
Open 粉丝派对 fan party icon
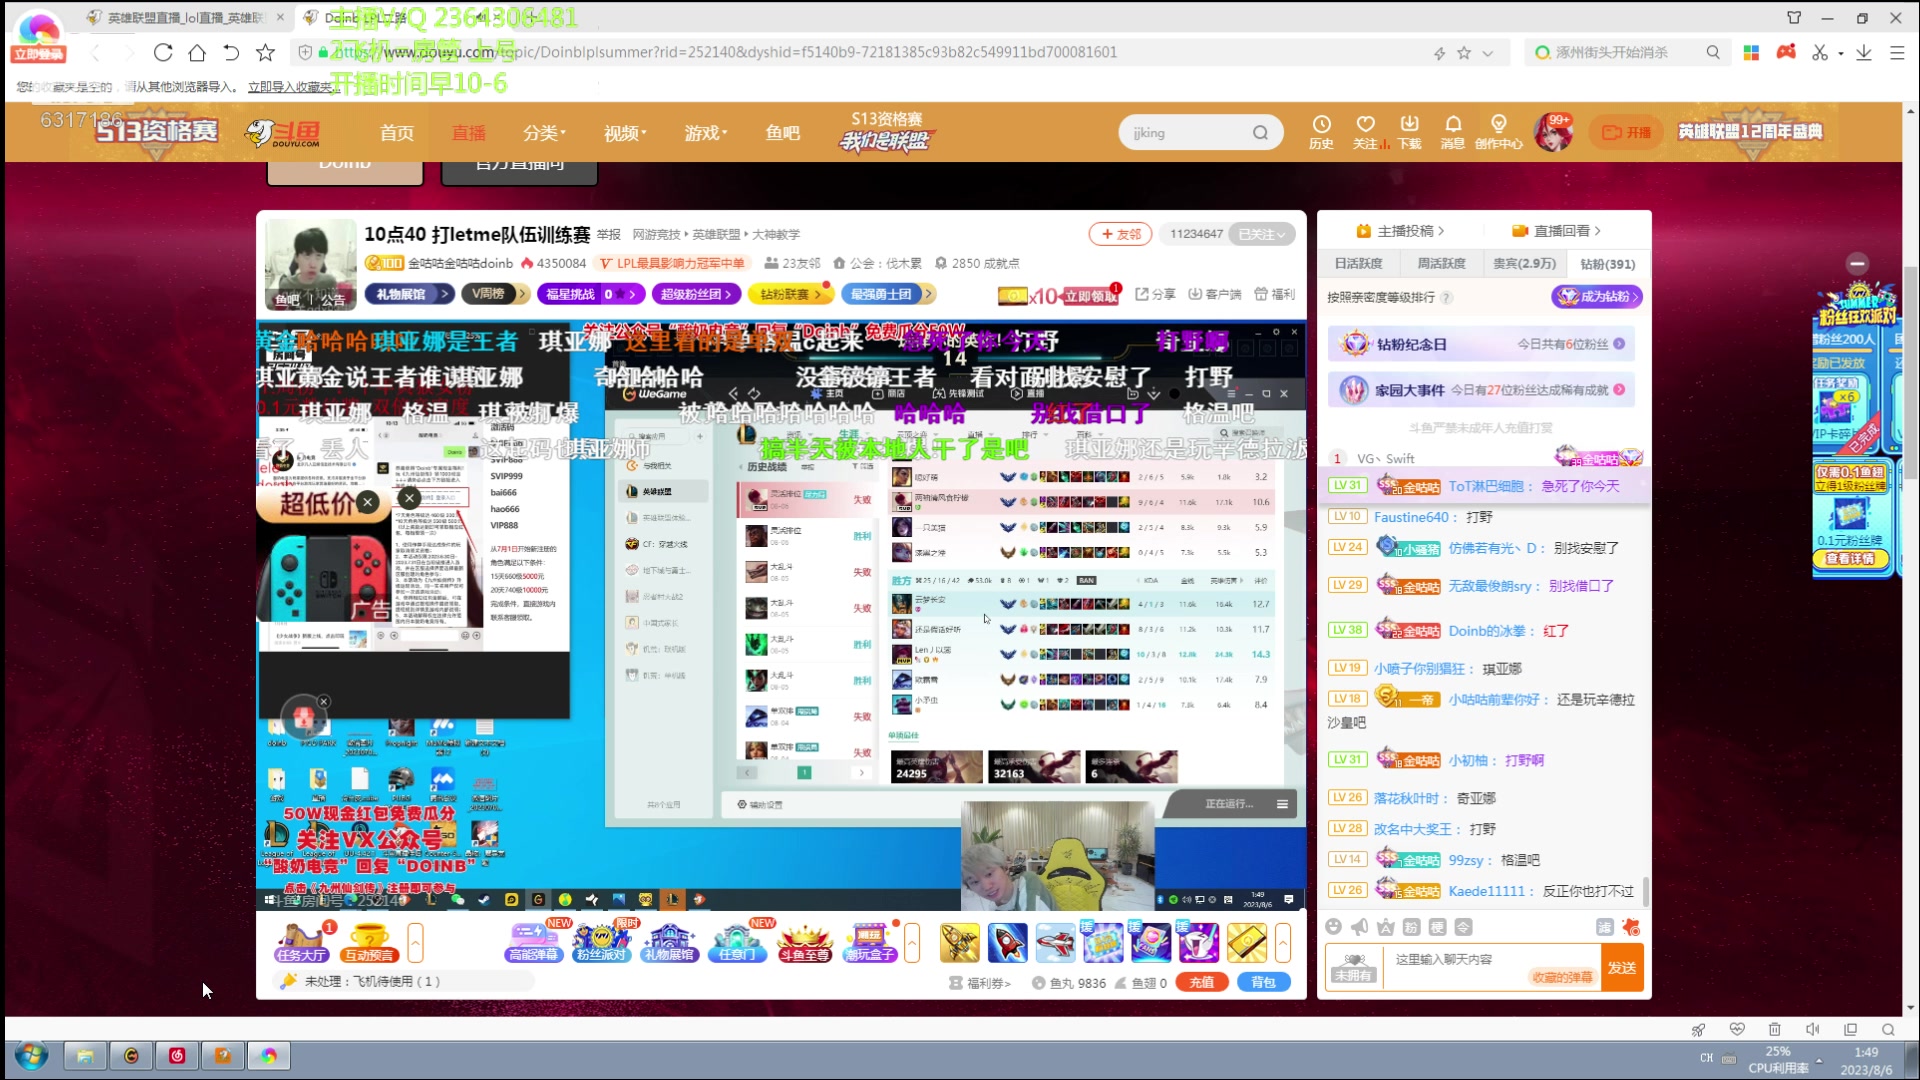(x=601, y=942)
